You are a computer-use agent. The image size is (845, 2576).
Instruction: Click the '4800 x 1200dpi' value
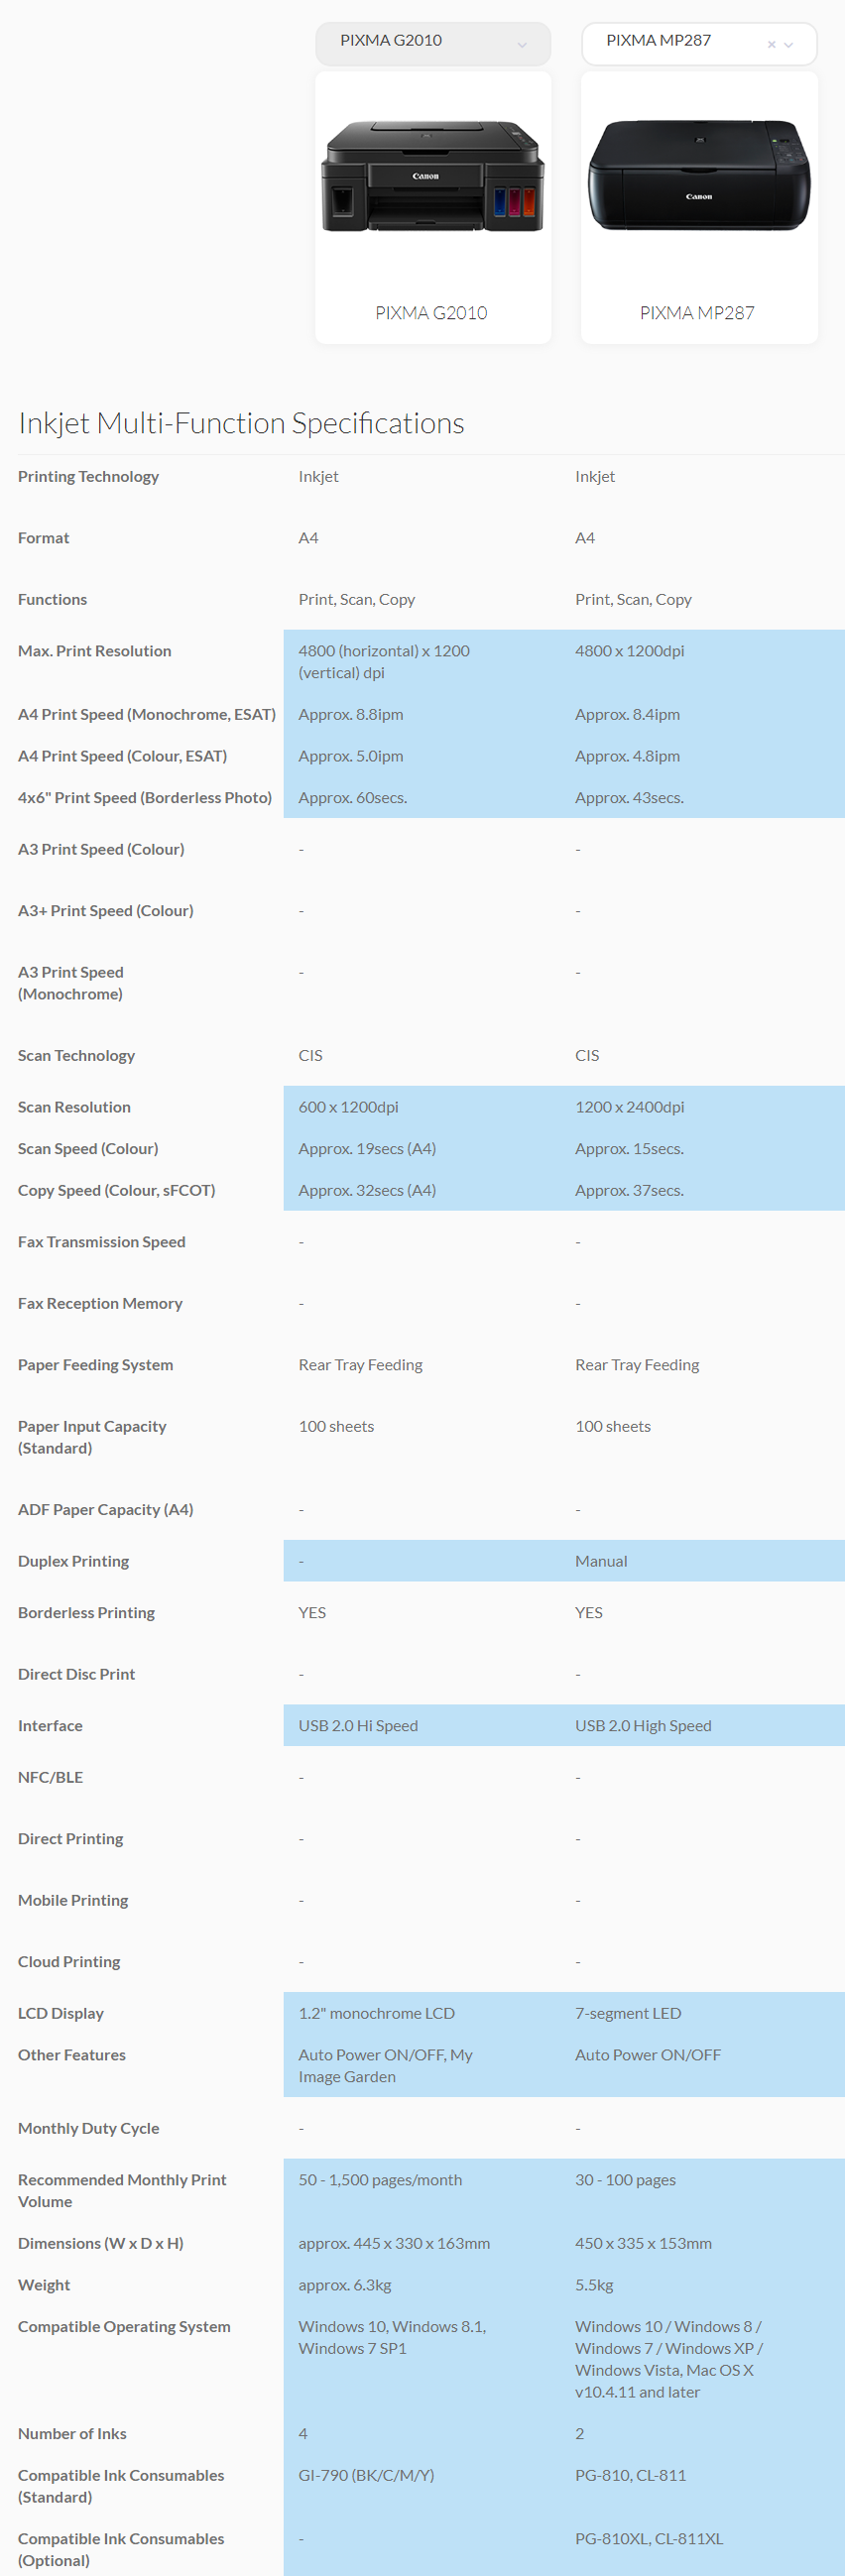tap(629, 651)
